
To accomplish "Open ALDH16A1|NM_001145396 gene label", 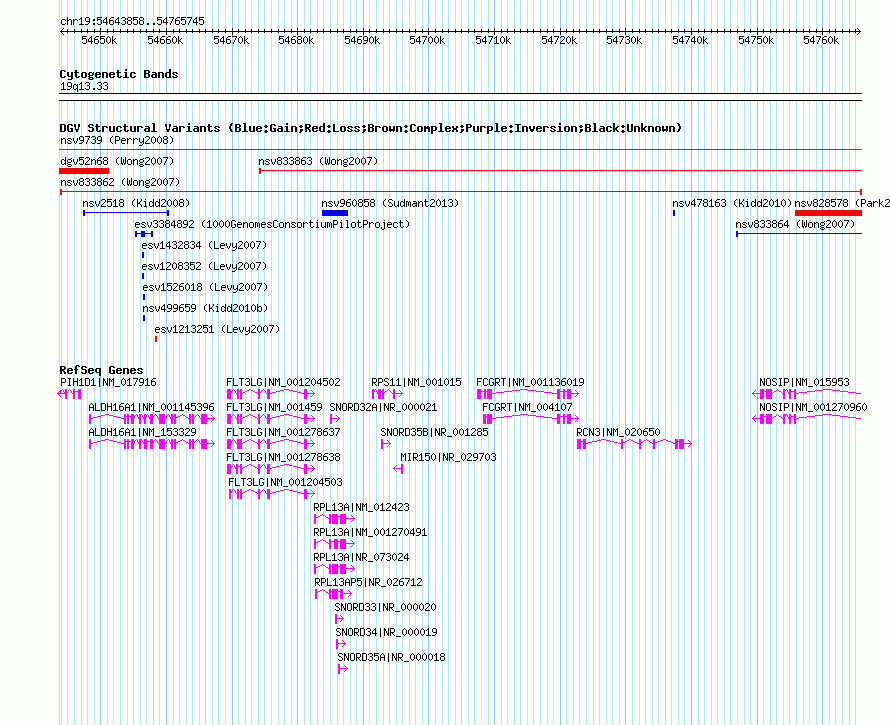I will tap(152, 408).
